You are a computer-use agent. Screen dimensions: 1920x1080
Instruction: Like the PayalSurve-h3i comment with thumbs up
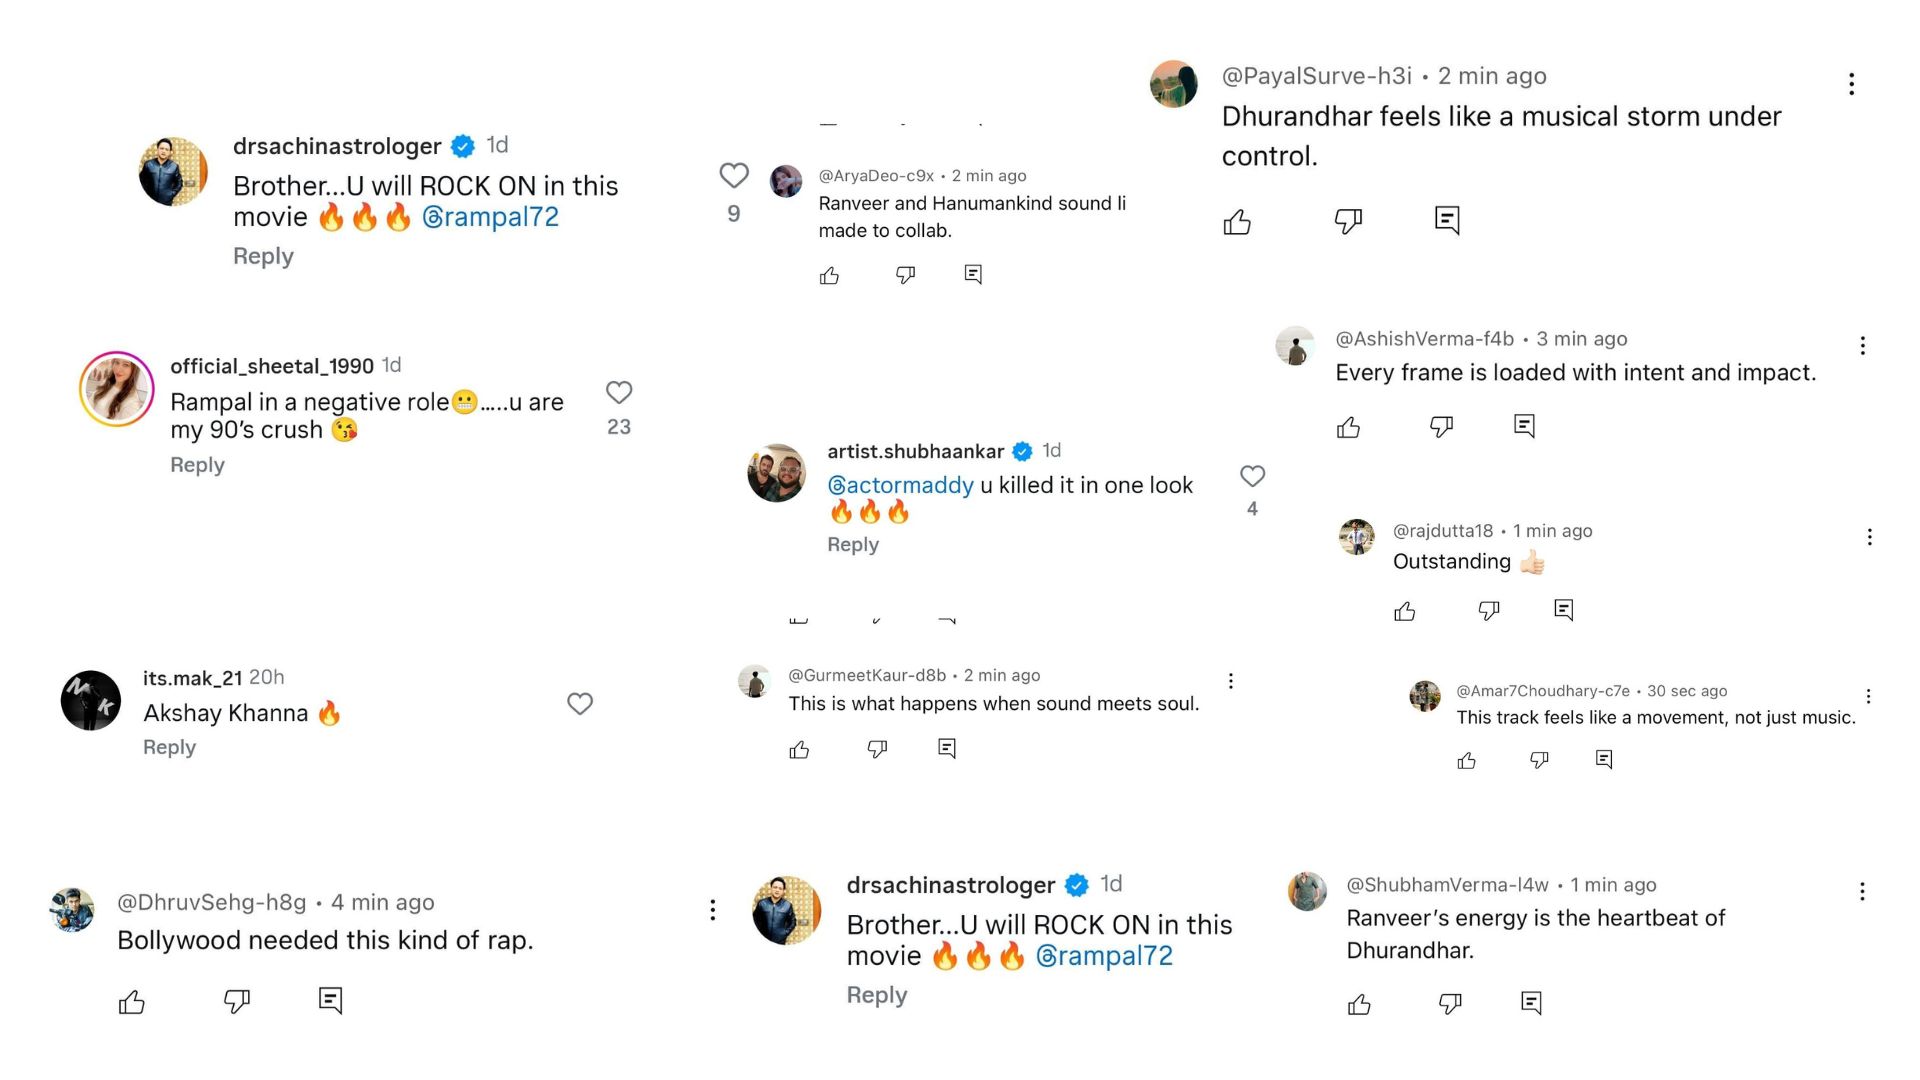(x=1237, y=222)
